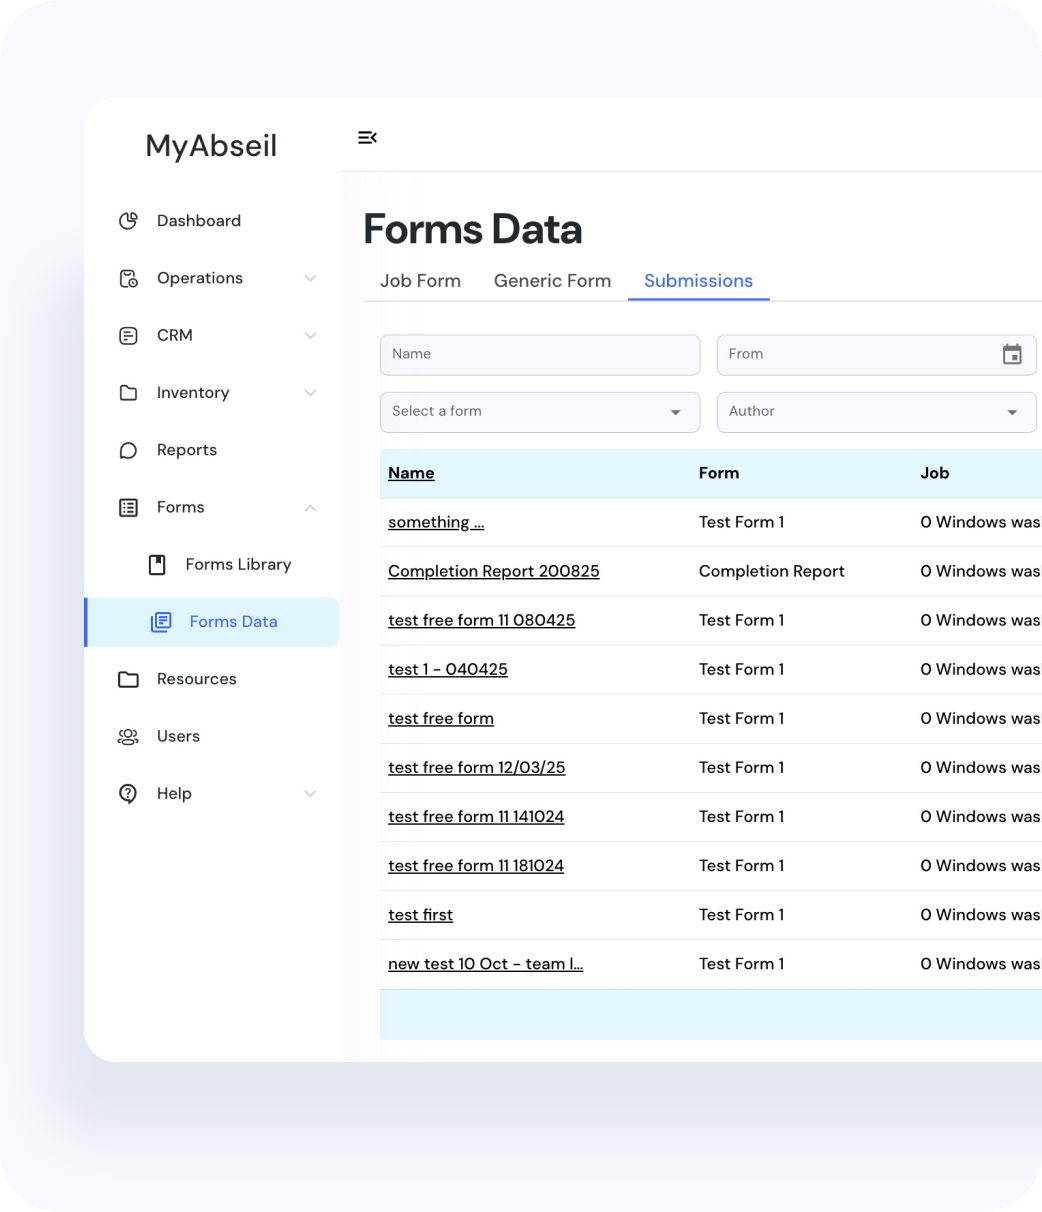Viewport: 1042px width, 1212px height.
Task: Click the CRM sidebar icon
Action: tap(128, 336)
